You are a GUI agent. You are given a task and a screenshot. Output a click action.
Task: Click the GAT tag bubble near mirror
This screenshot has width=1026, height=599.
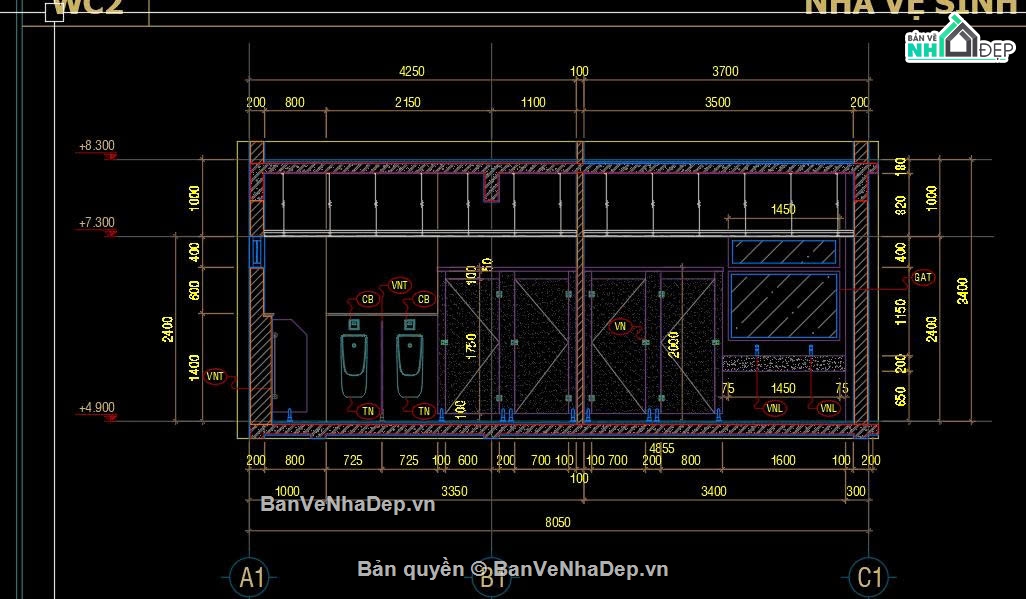(x=923, y=278)
